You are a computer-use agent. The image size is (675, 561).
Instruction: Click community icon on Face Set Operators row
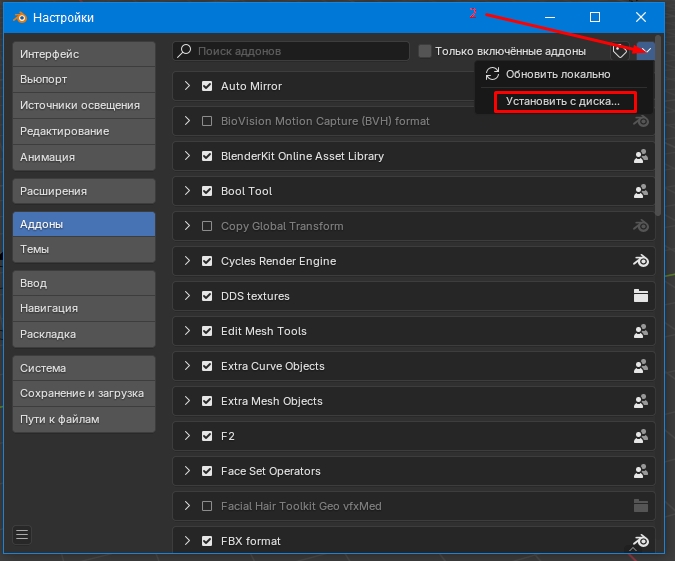[641, 471]
